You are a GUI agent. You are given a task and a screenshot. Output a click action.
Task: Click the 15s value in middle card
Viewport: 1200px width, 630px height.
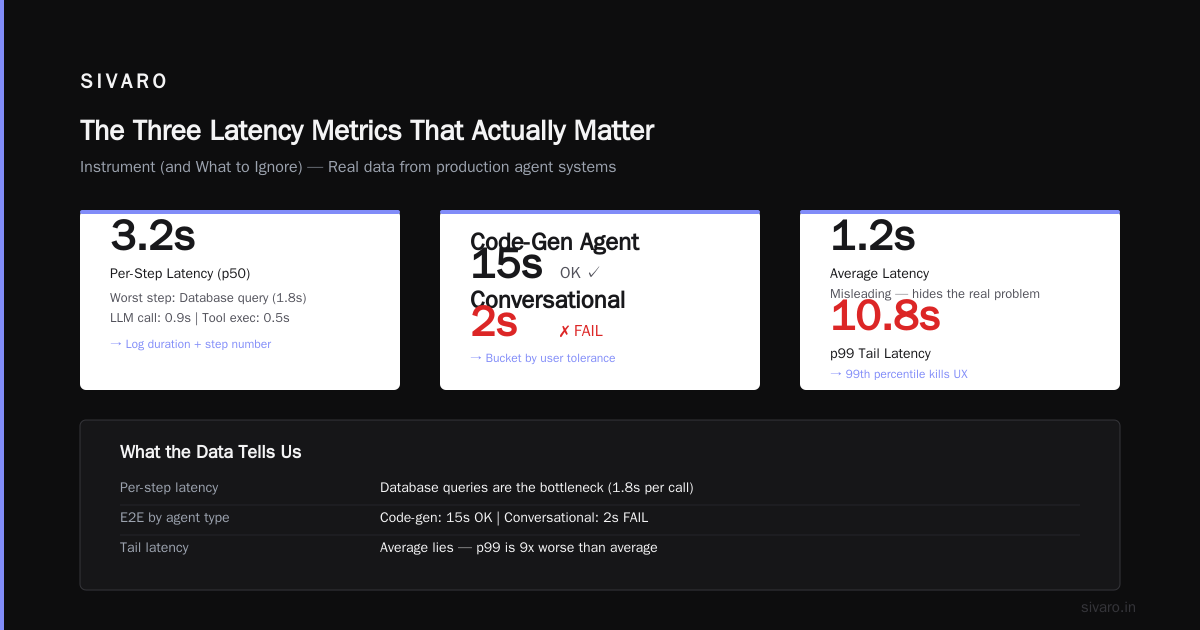coord(506,264)
